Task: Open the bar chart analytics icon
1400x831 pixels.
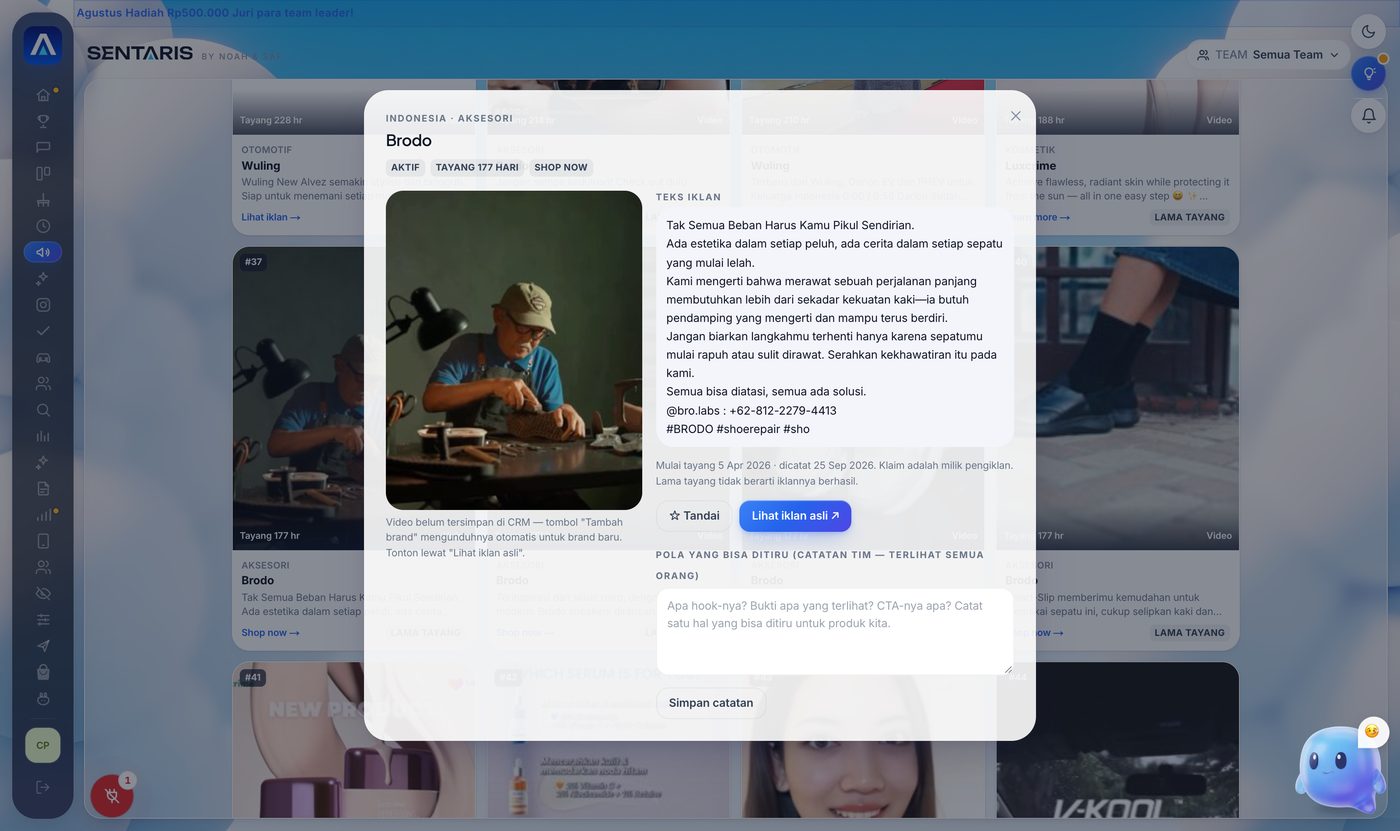Action: pyautogui.click(x=43, y=436)
